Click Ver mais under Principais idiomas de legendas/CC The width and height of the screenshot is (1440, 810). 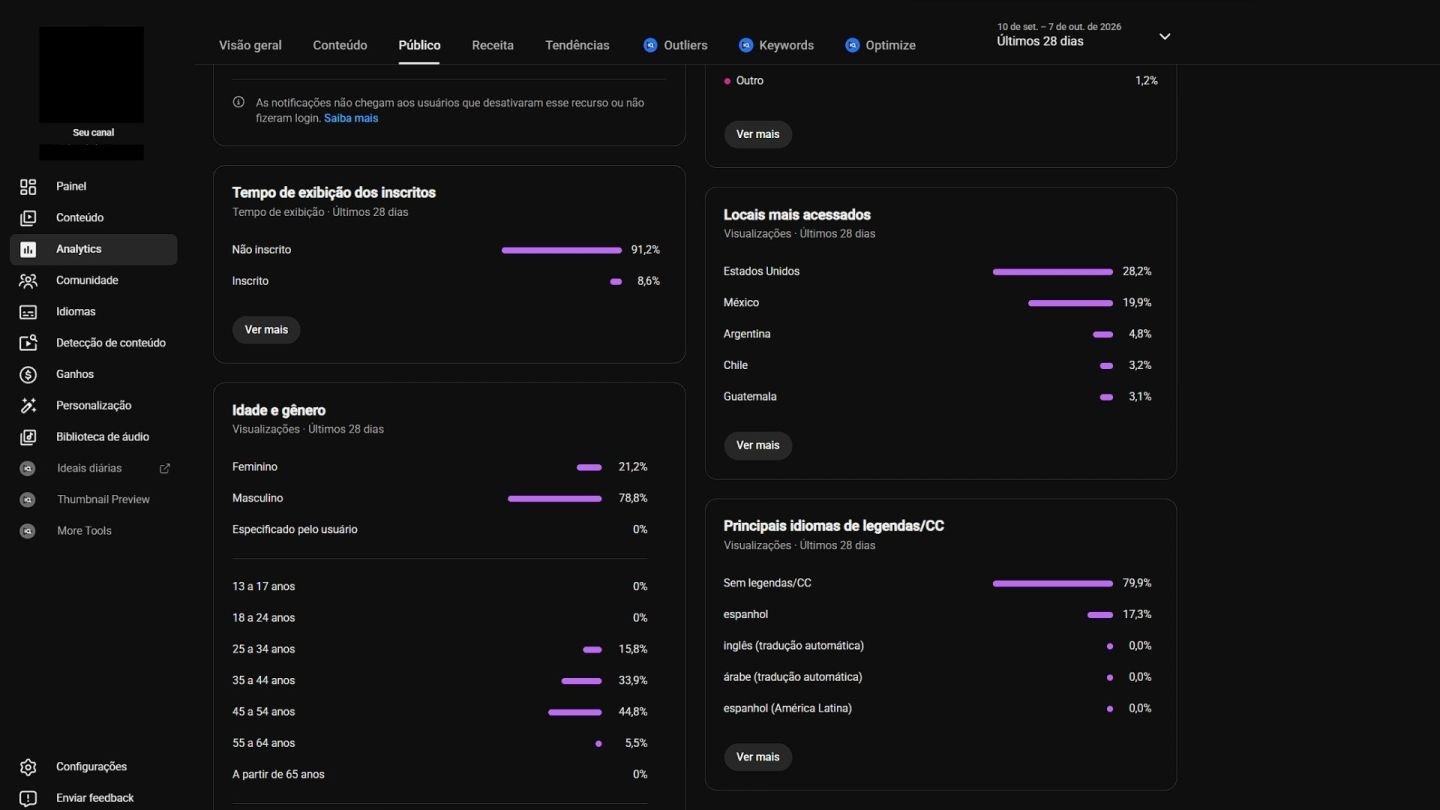pyautogui.click(x=758, y=757)
